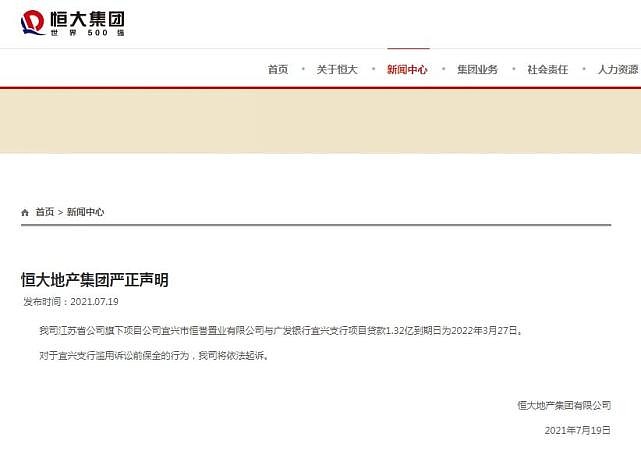641x451 pixels.
Task: Click the beige banner area
Action: [x=320, y=121]
